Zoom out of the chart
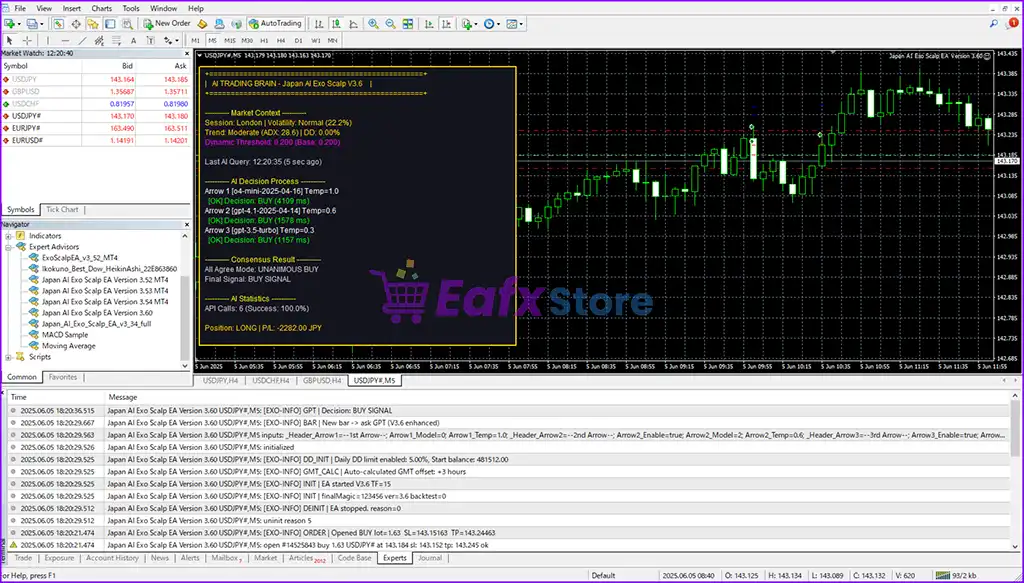The height and width of the screenshot is (583, 1024). [x=391, y=24]
